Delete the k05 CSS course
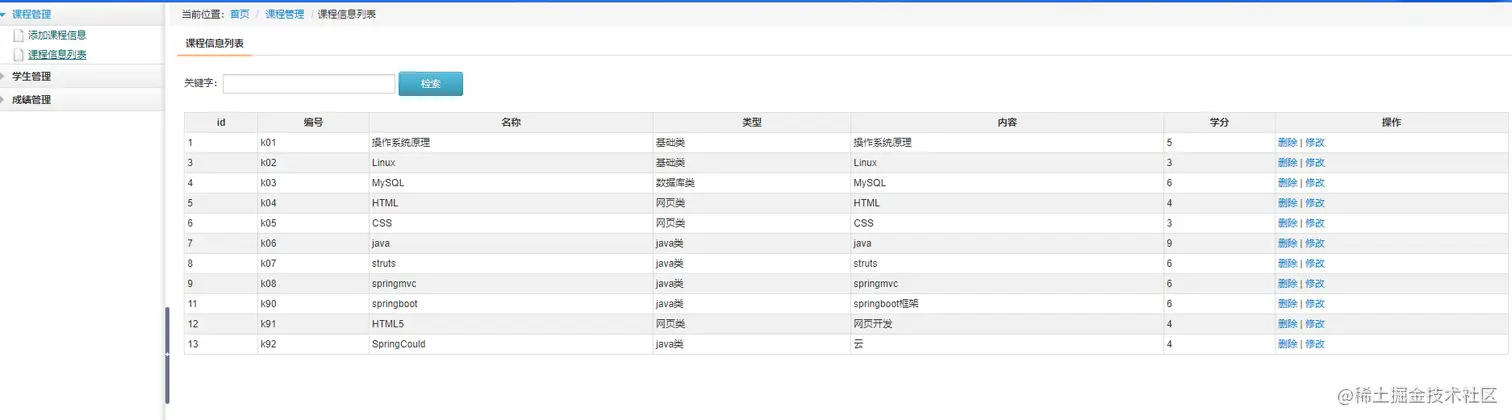The height and width of the screenshot is (420, 1512). [x=1287, y=223]
